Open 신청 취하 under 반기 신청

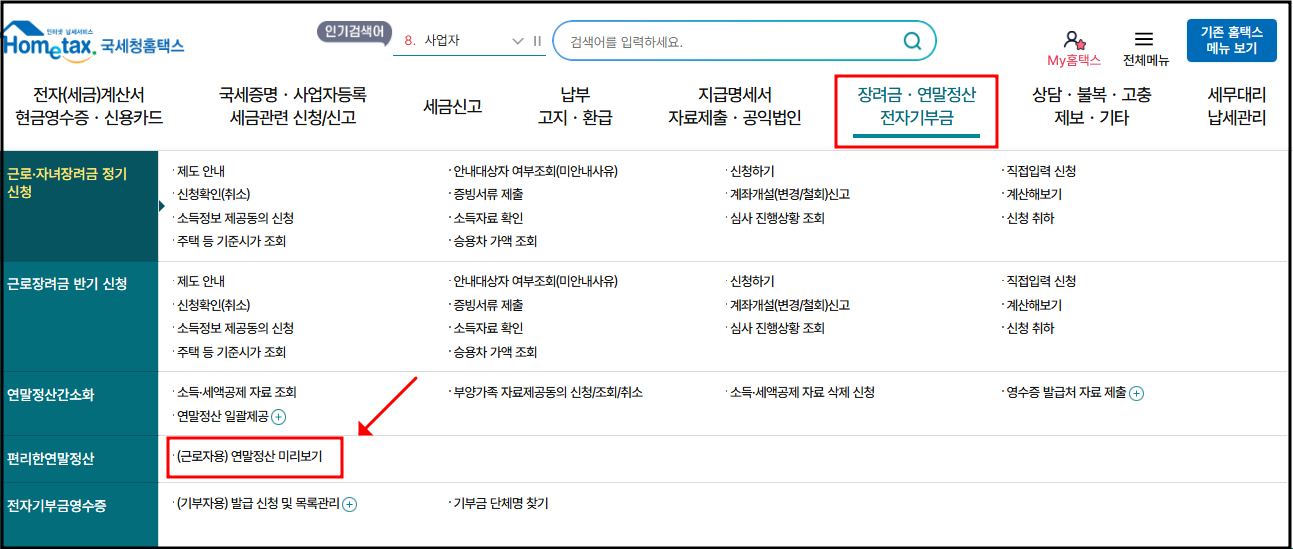[1030, 328]
